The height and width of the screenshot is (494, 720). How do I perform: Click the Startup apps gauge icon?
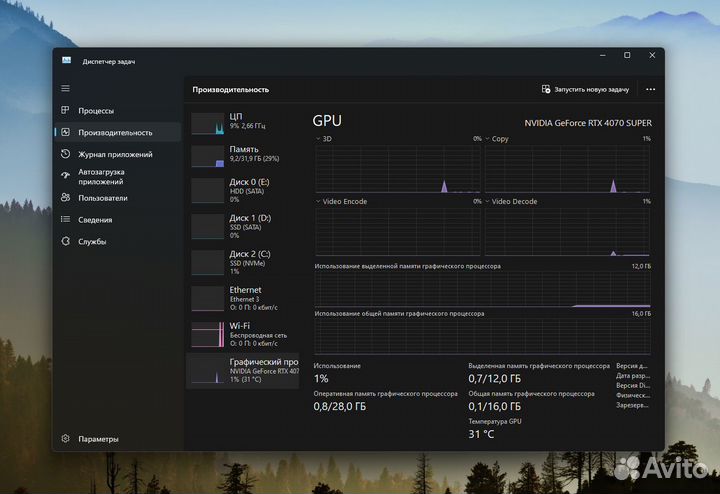point(65,175)
